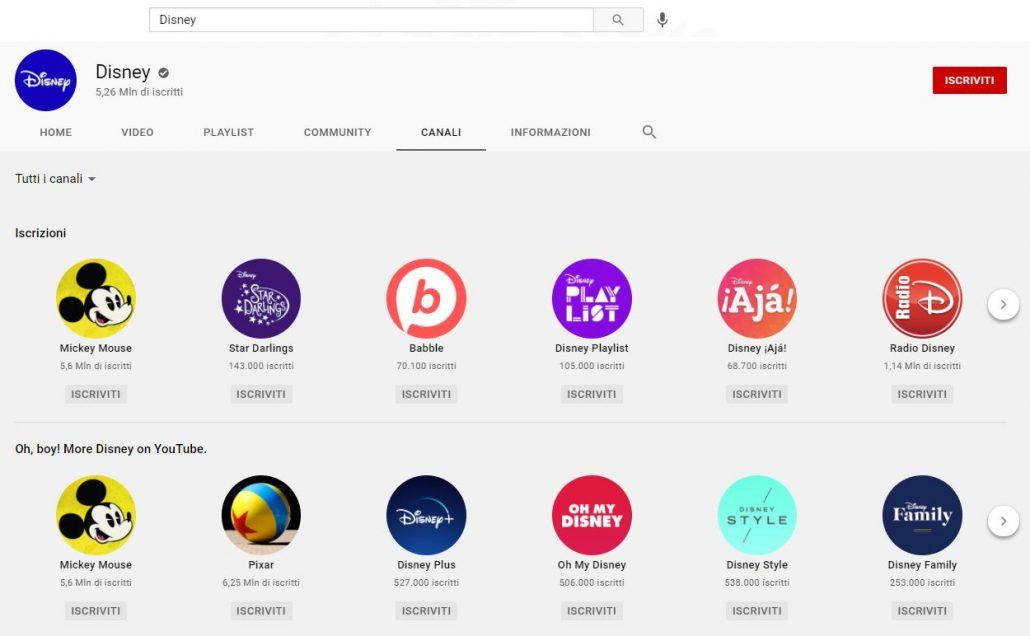This screenshot has height=636, width=1030.
Task: Open the Disney Style name link
Action: [x=757, y=565]
